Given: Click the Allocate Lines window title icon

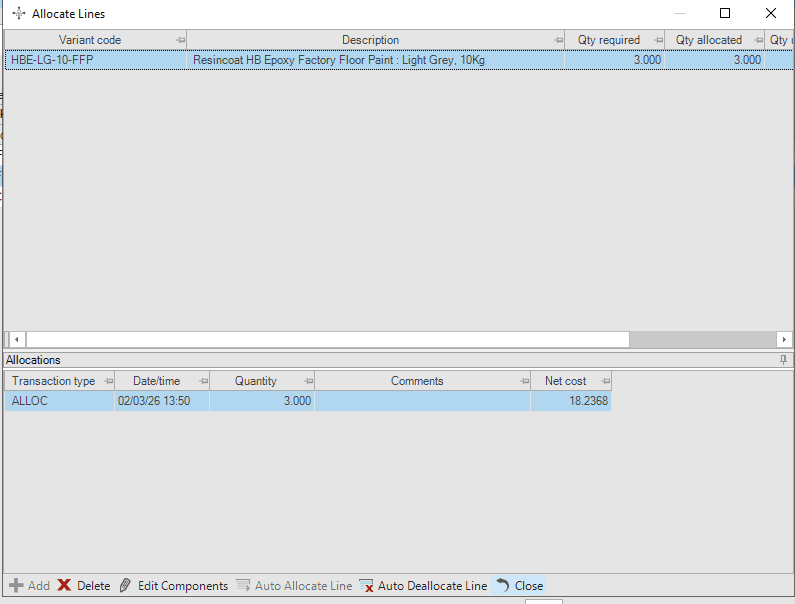Looking at the screenshot, I should pyautogui.click(x=19, y=13).
